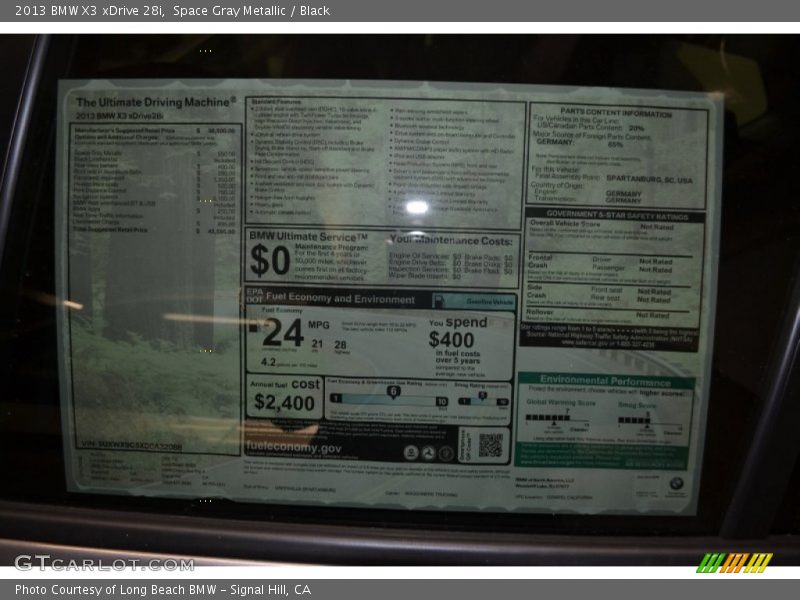Click the QR code on the fuel label

coord(489,445)
